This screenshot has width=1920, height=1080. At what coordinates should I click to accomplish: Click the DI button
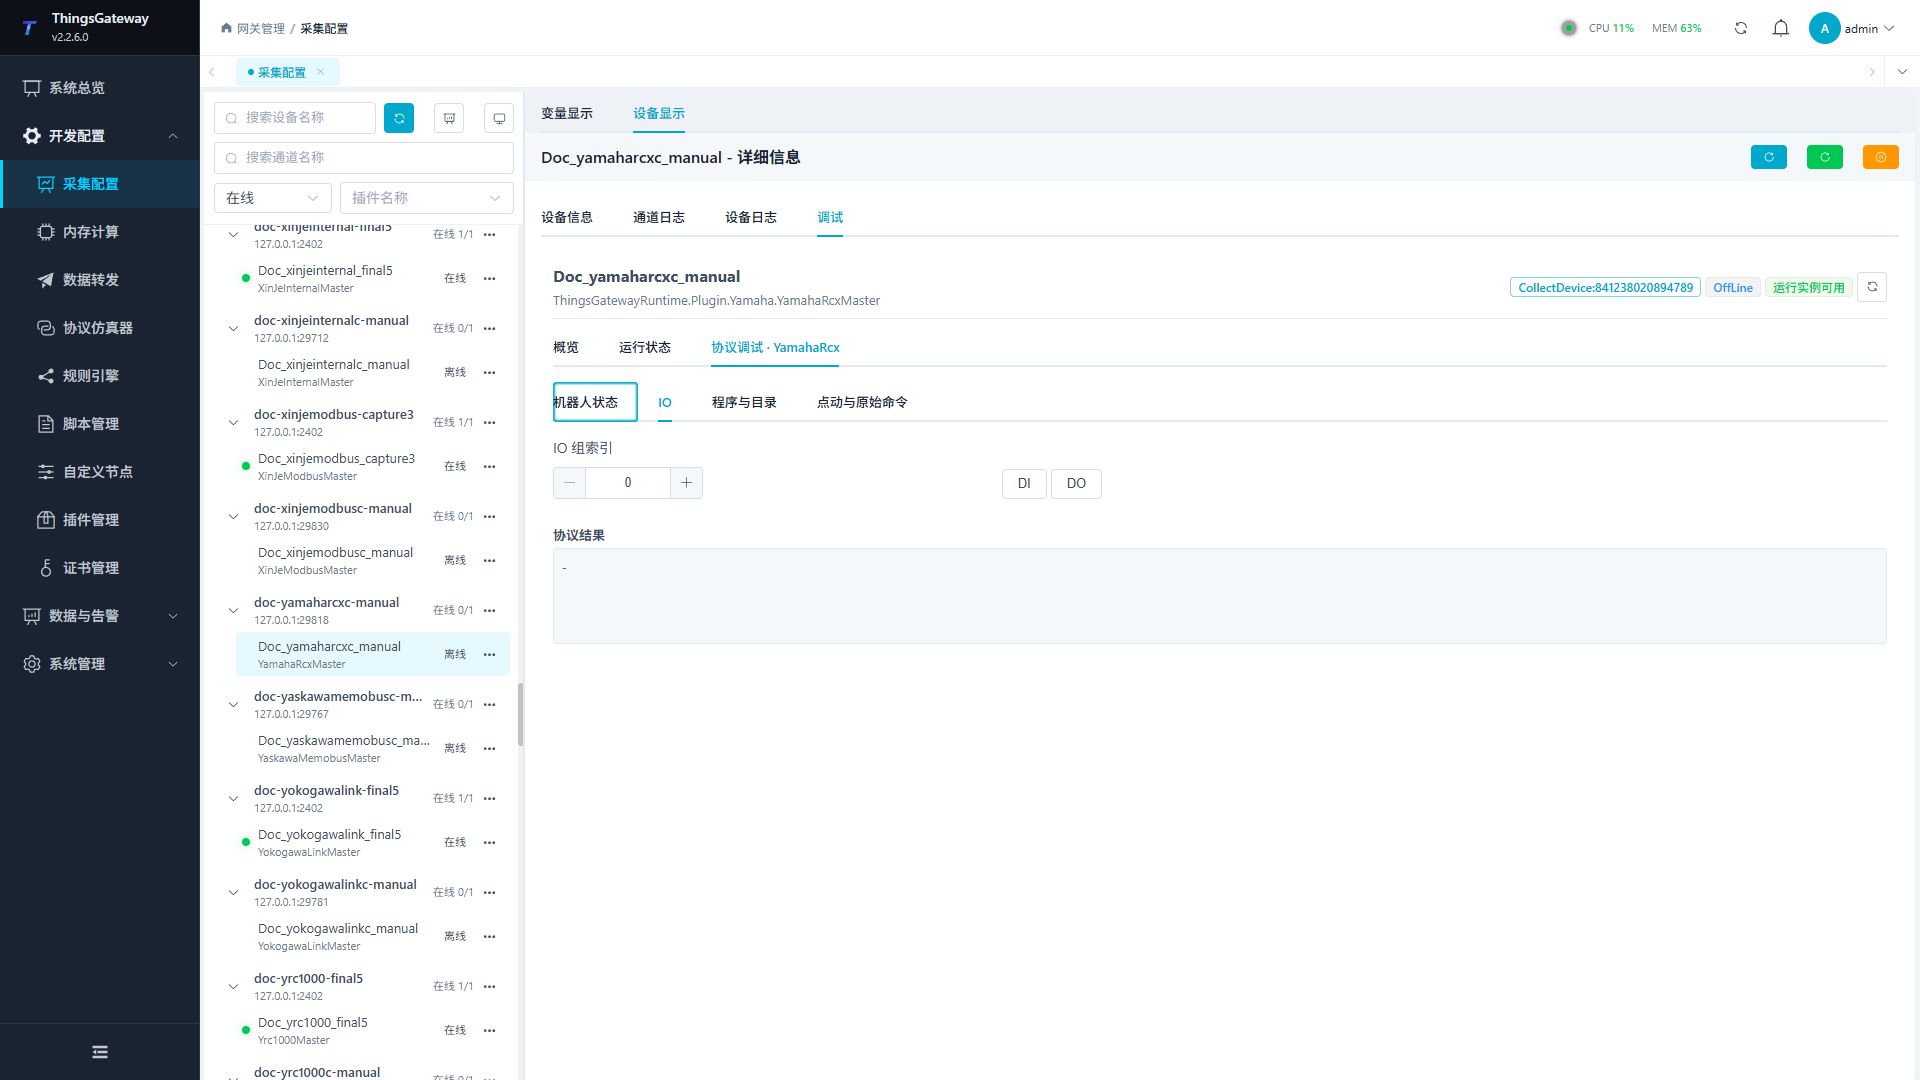pos(1024,484)
